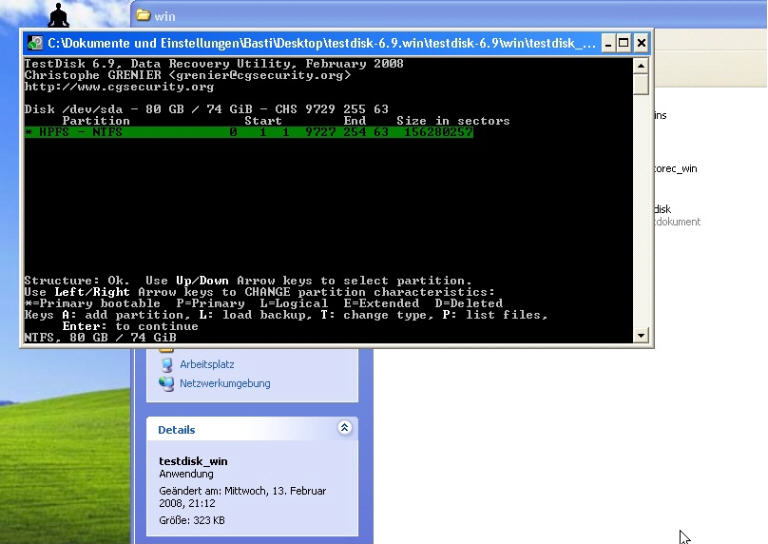Image resolution: width=768 pixels, height=544 pixels.
Task: Click 'Structure: Ok.' status text
Action: (x=77, y=281)
